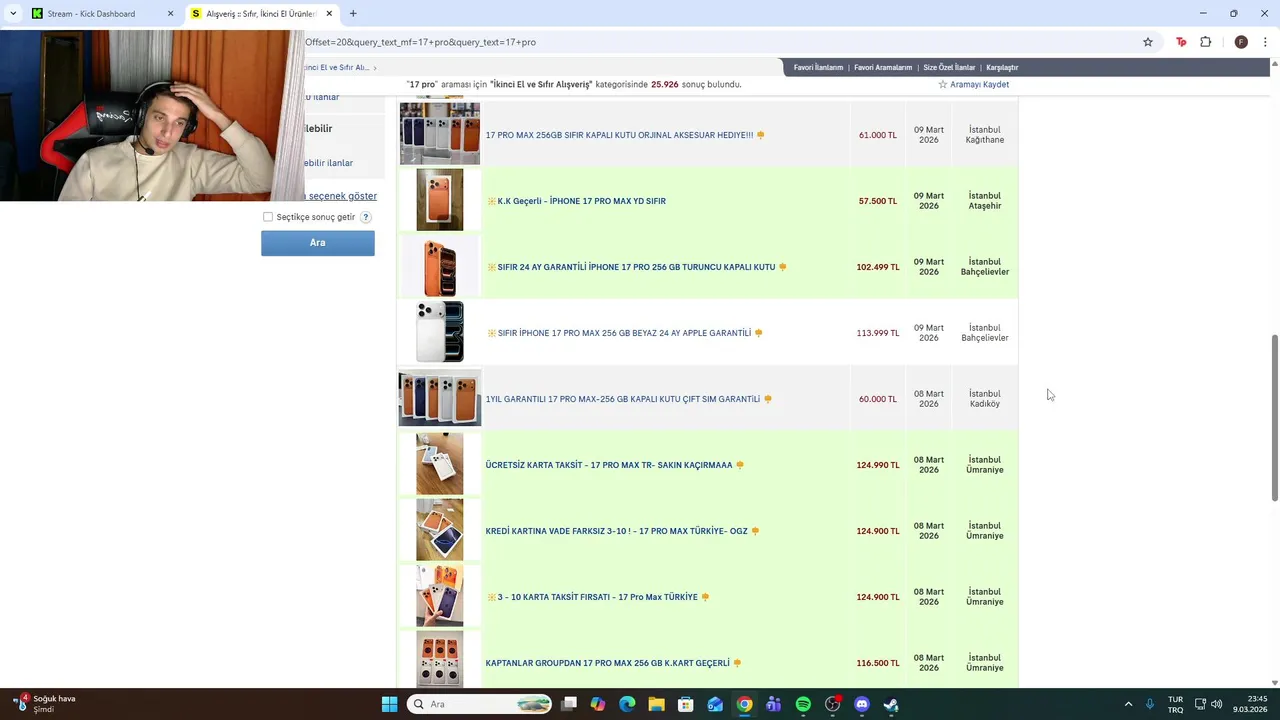
Task: Open Copilot from the taskbar
Action: 598,704
